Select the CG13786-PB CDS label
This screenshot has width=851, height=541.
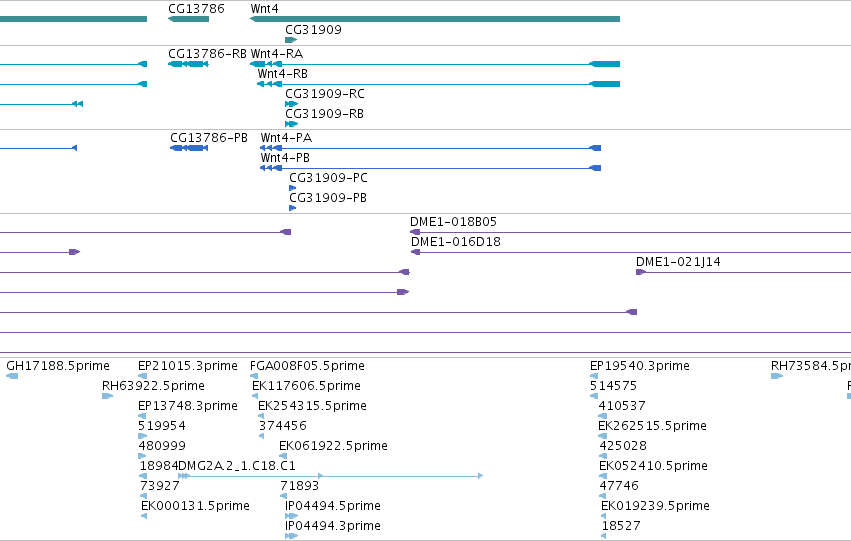point(209,138)
